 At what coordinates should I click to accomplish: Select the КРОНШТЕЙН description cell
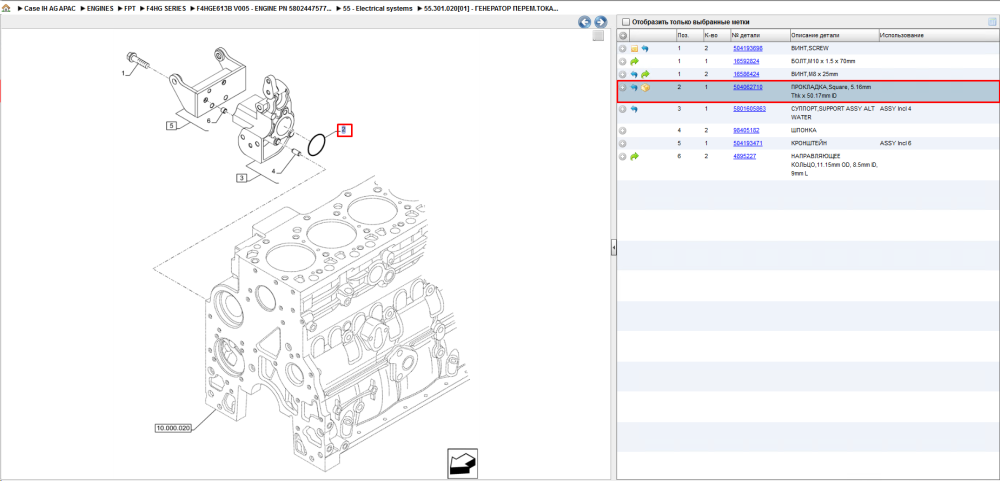809,143
